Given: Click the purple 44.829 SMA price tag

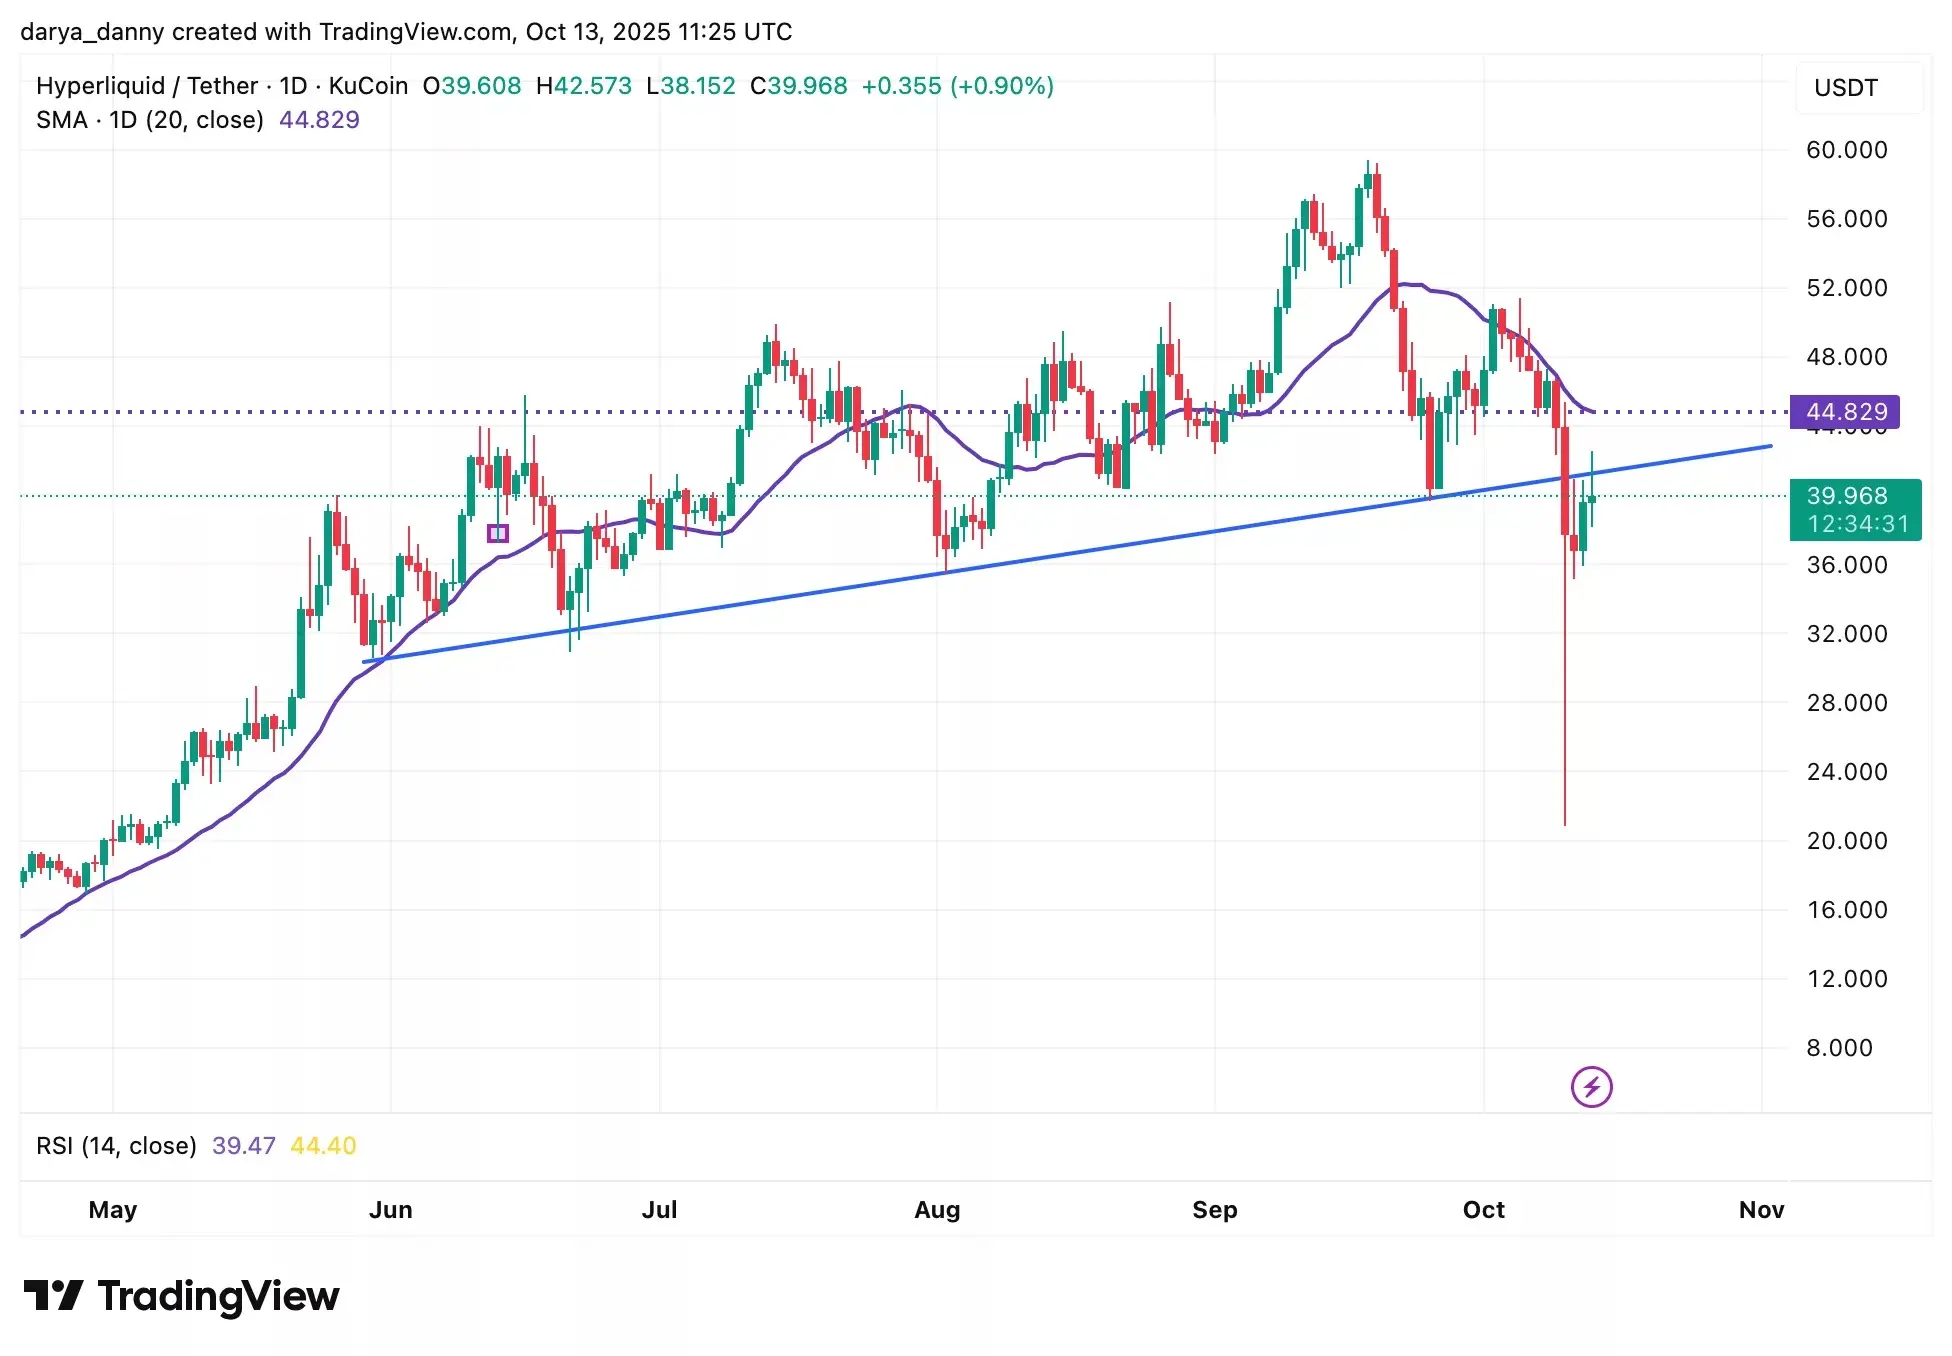Looking at the screenshot, I should click(x=1846, y=412).
